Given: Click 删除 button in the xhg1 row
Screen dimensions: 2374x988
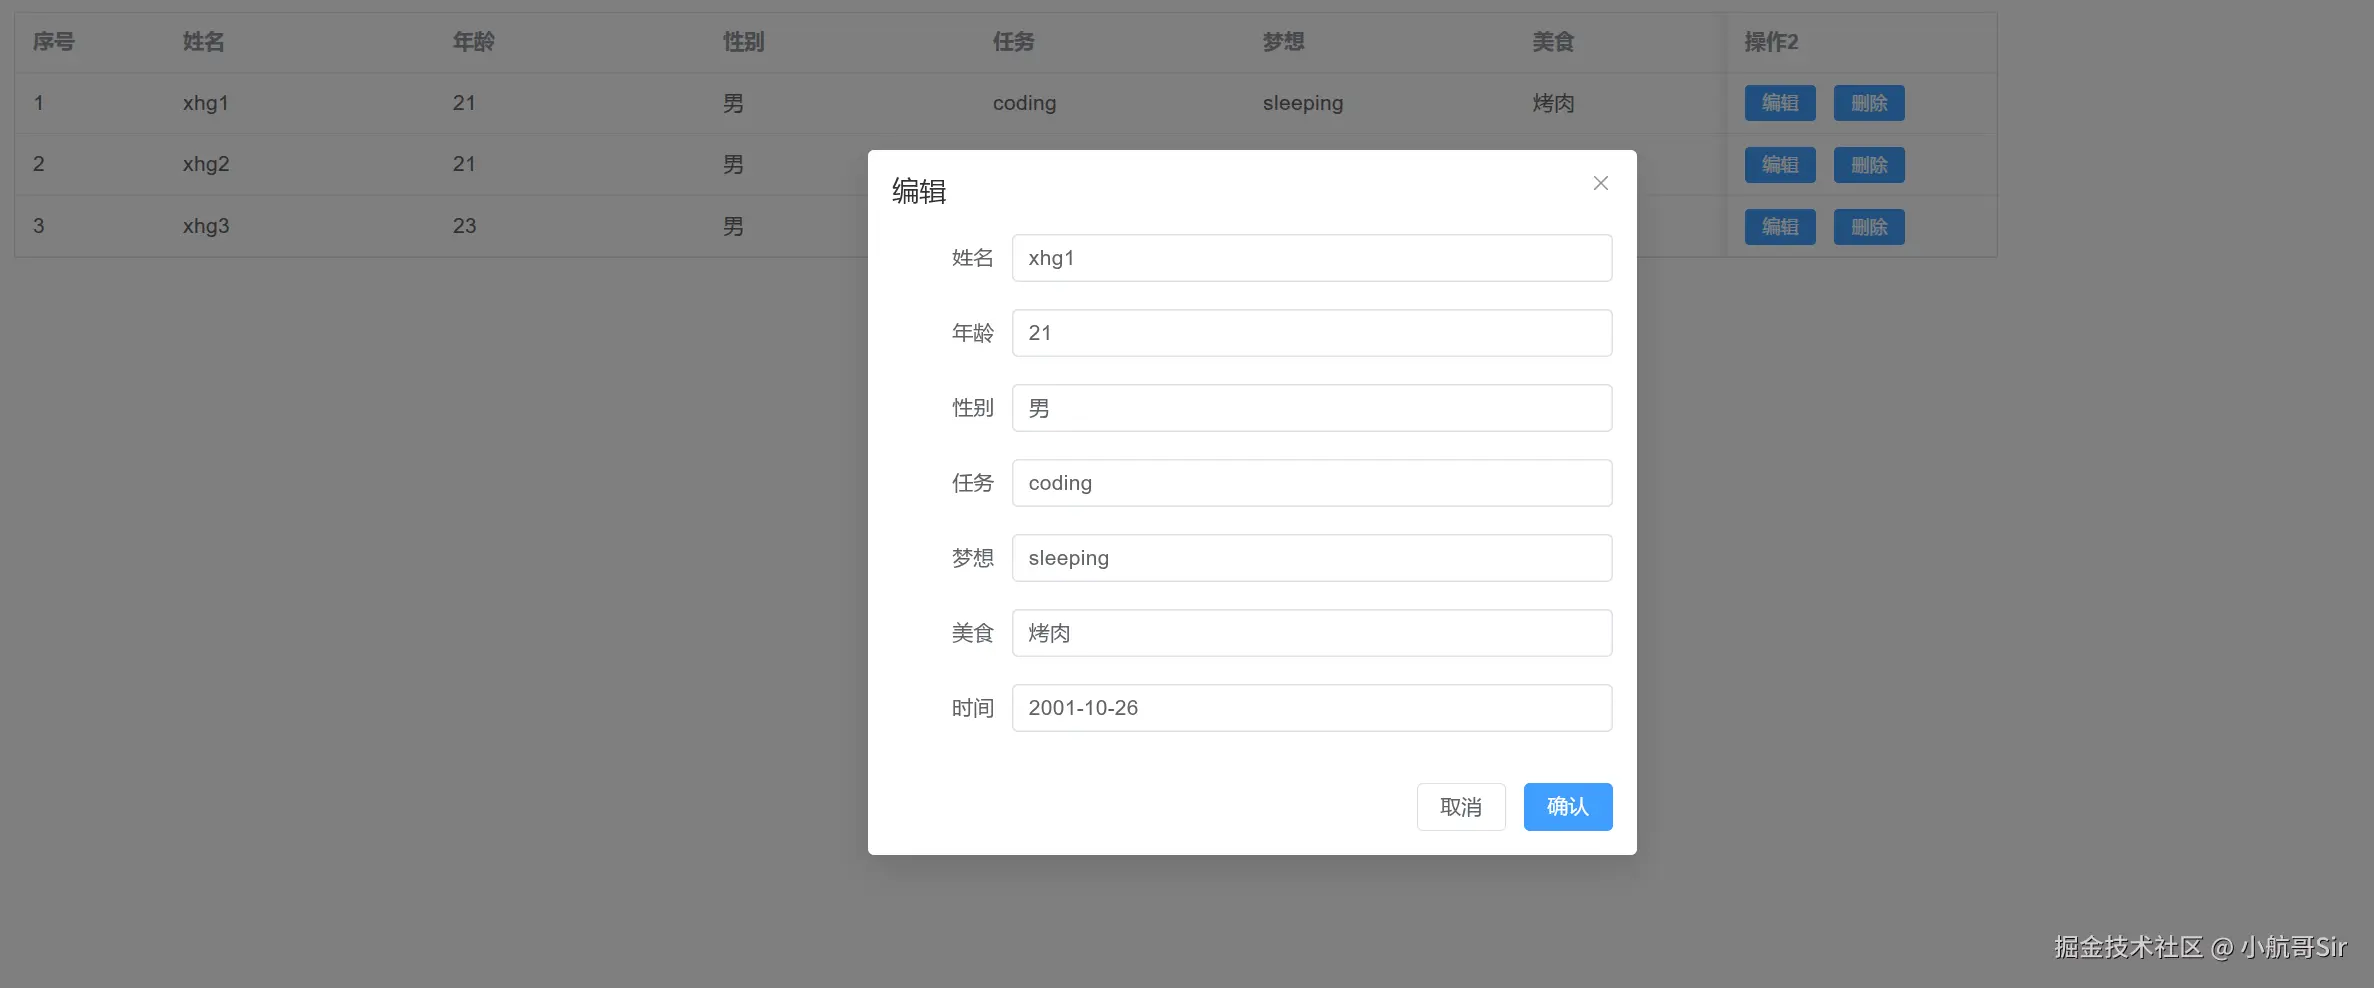Looking at the screenshot, I should (x=1869, y=103).
